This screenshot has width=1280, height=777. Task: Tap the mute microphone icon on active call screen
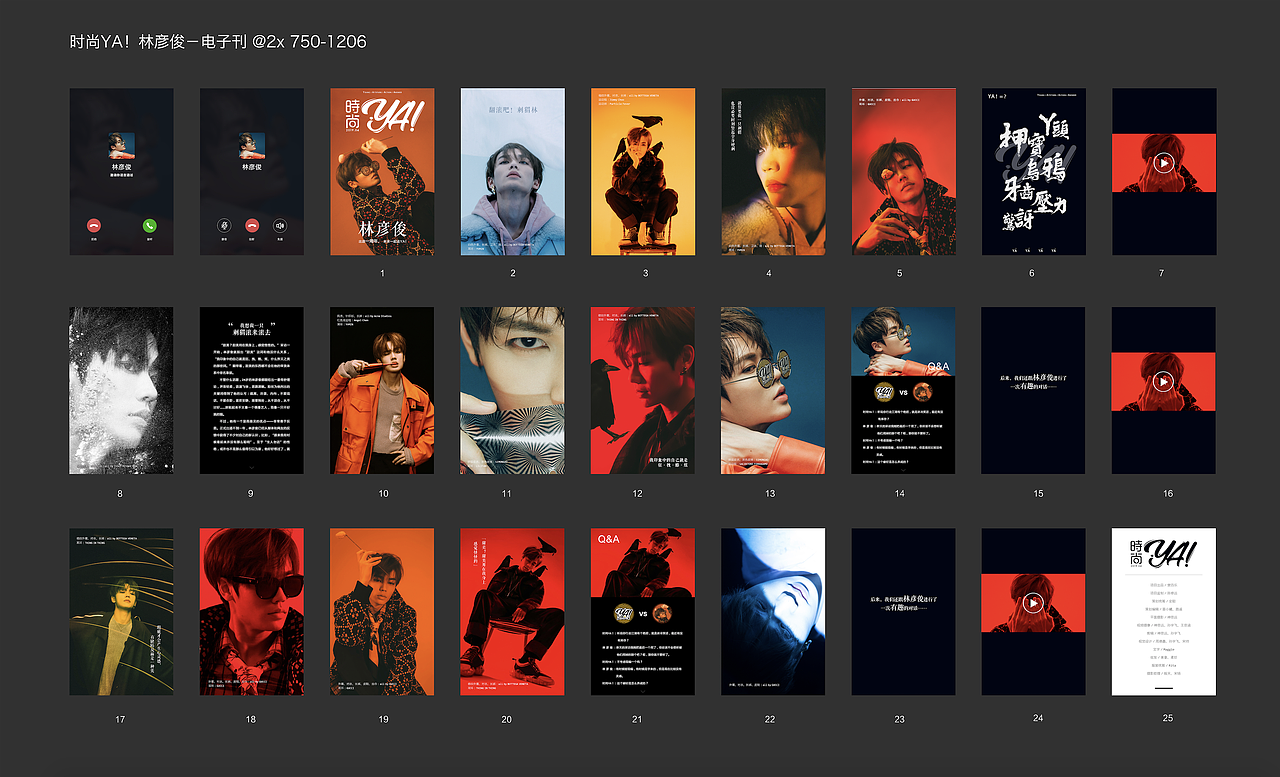coord(225,227)
